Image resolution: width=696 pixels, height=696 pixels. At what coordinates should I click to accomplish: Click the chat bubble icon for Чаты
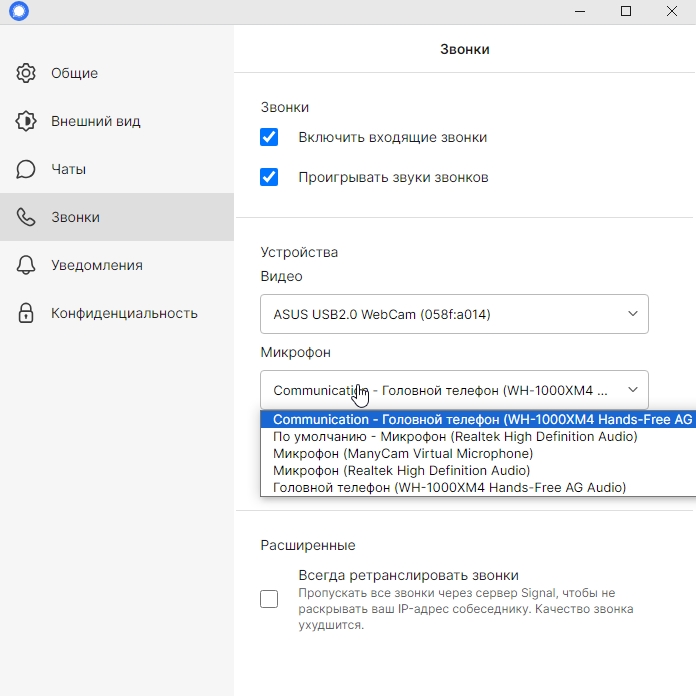pyautogui.click(x=26, y=169)
